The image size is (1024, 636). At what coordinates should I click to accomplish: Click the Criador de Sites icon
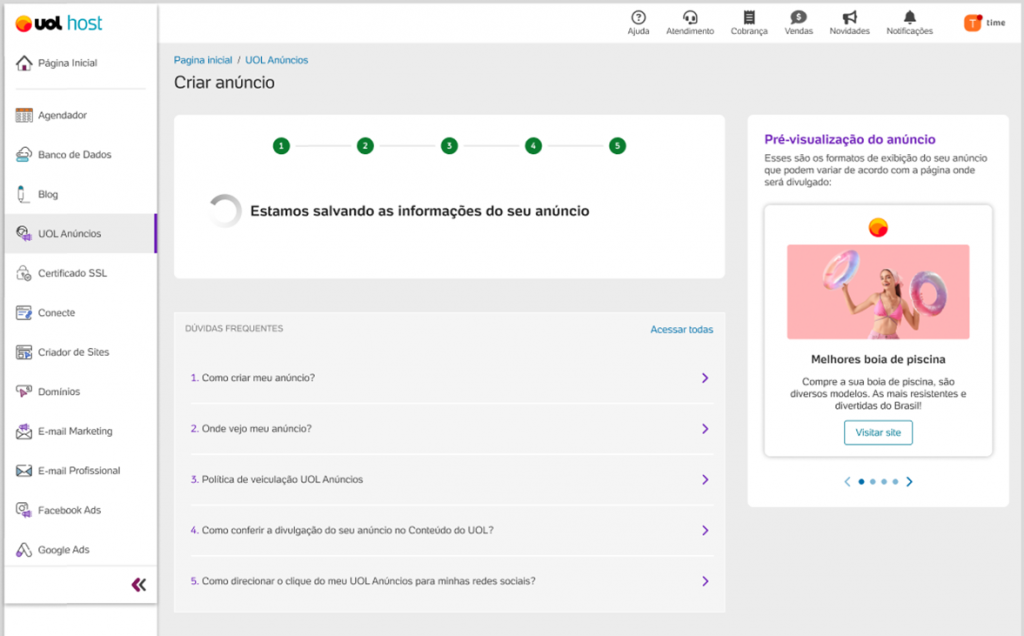click(24, 352)
